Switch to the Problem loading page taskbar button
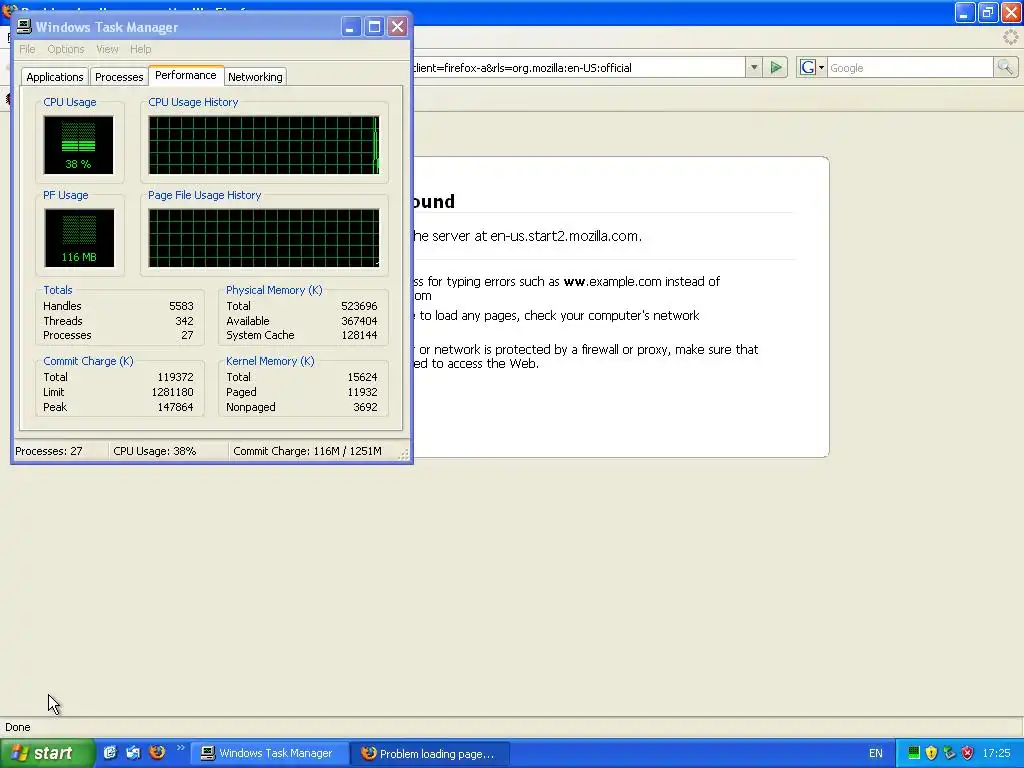Viewport: 1024px width, 768px height. [x=431, y=754]
